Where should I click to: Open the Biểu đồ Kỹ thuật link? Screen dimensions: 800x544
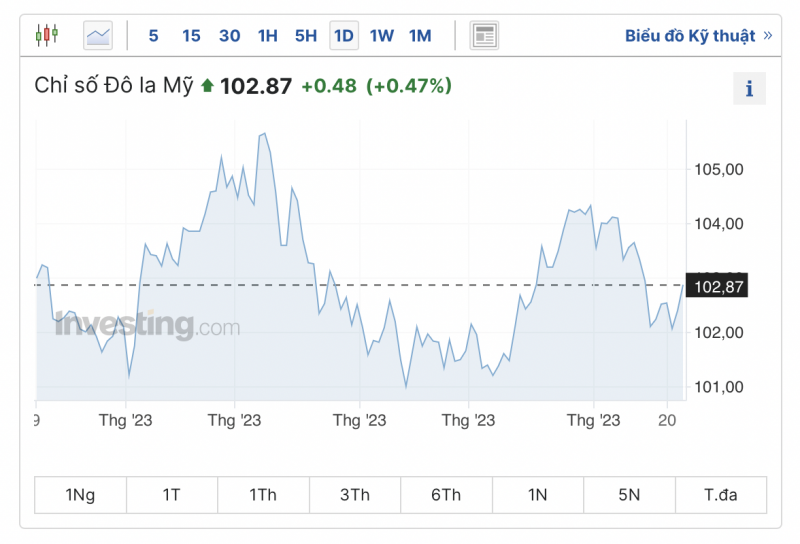(690, 36)
